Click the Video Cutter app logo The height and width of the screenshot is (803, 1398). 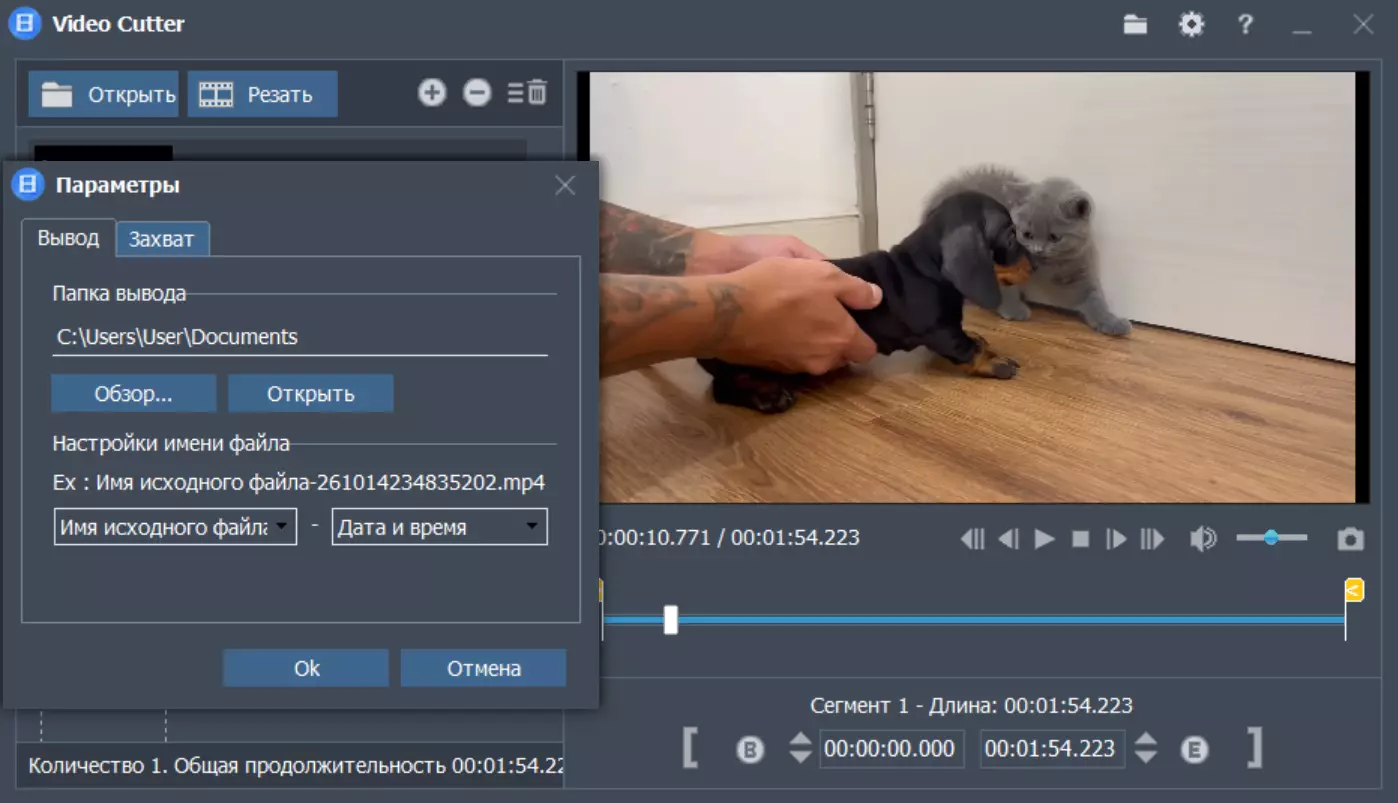24,24
